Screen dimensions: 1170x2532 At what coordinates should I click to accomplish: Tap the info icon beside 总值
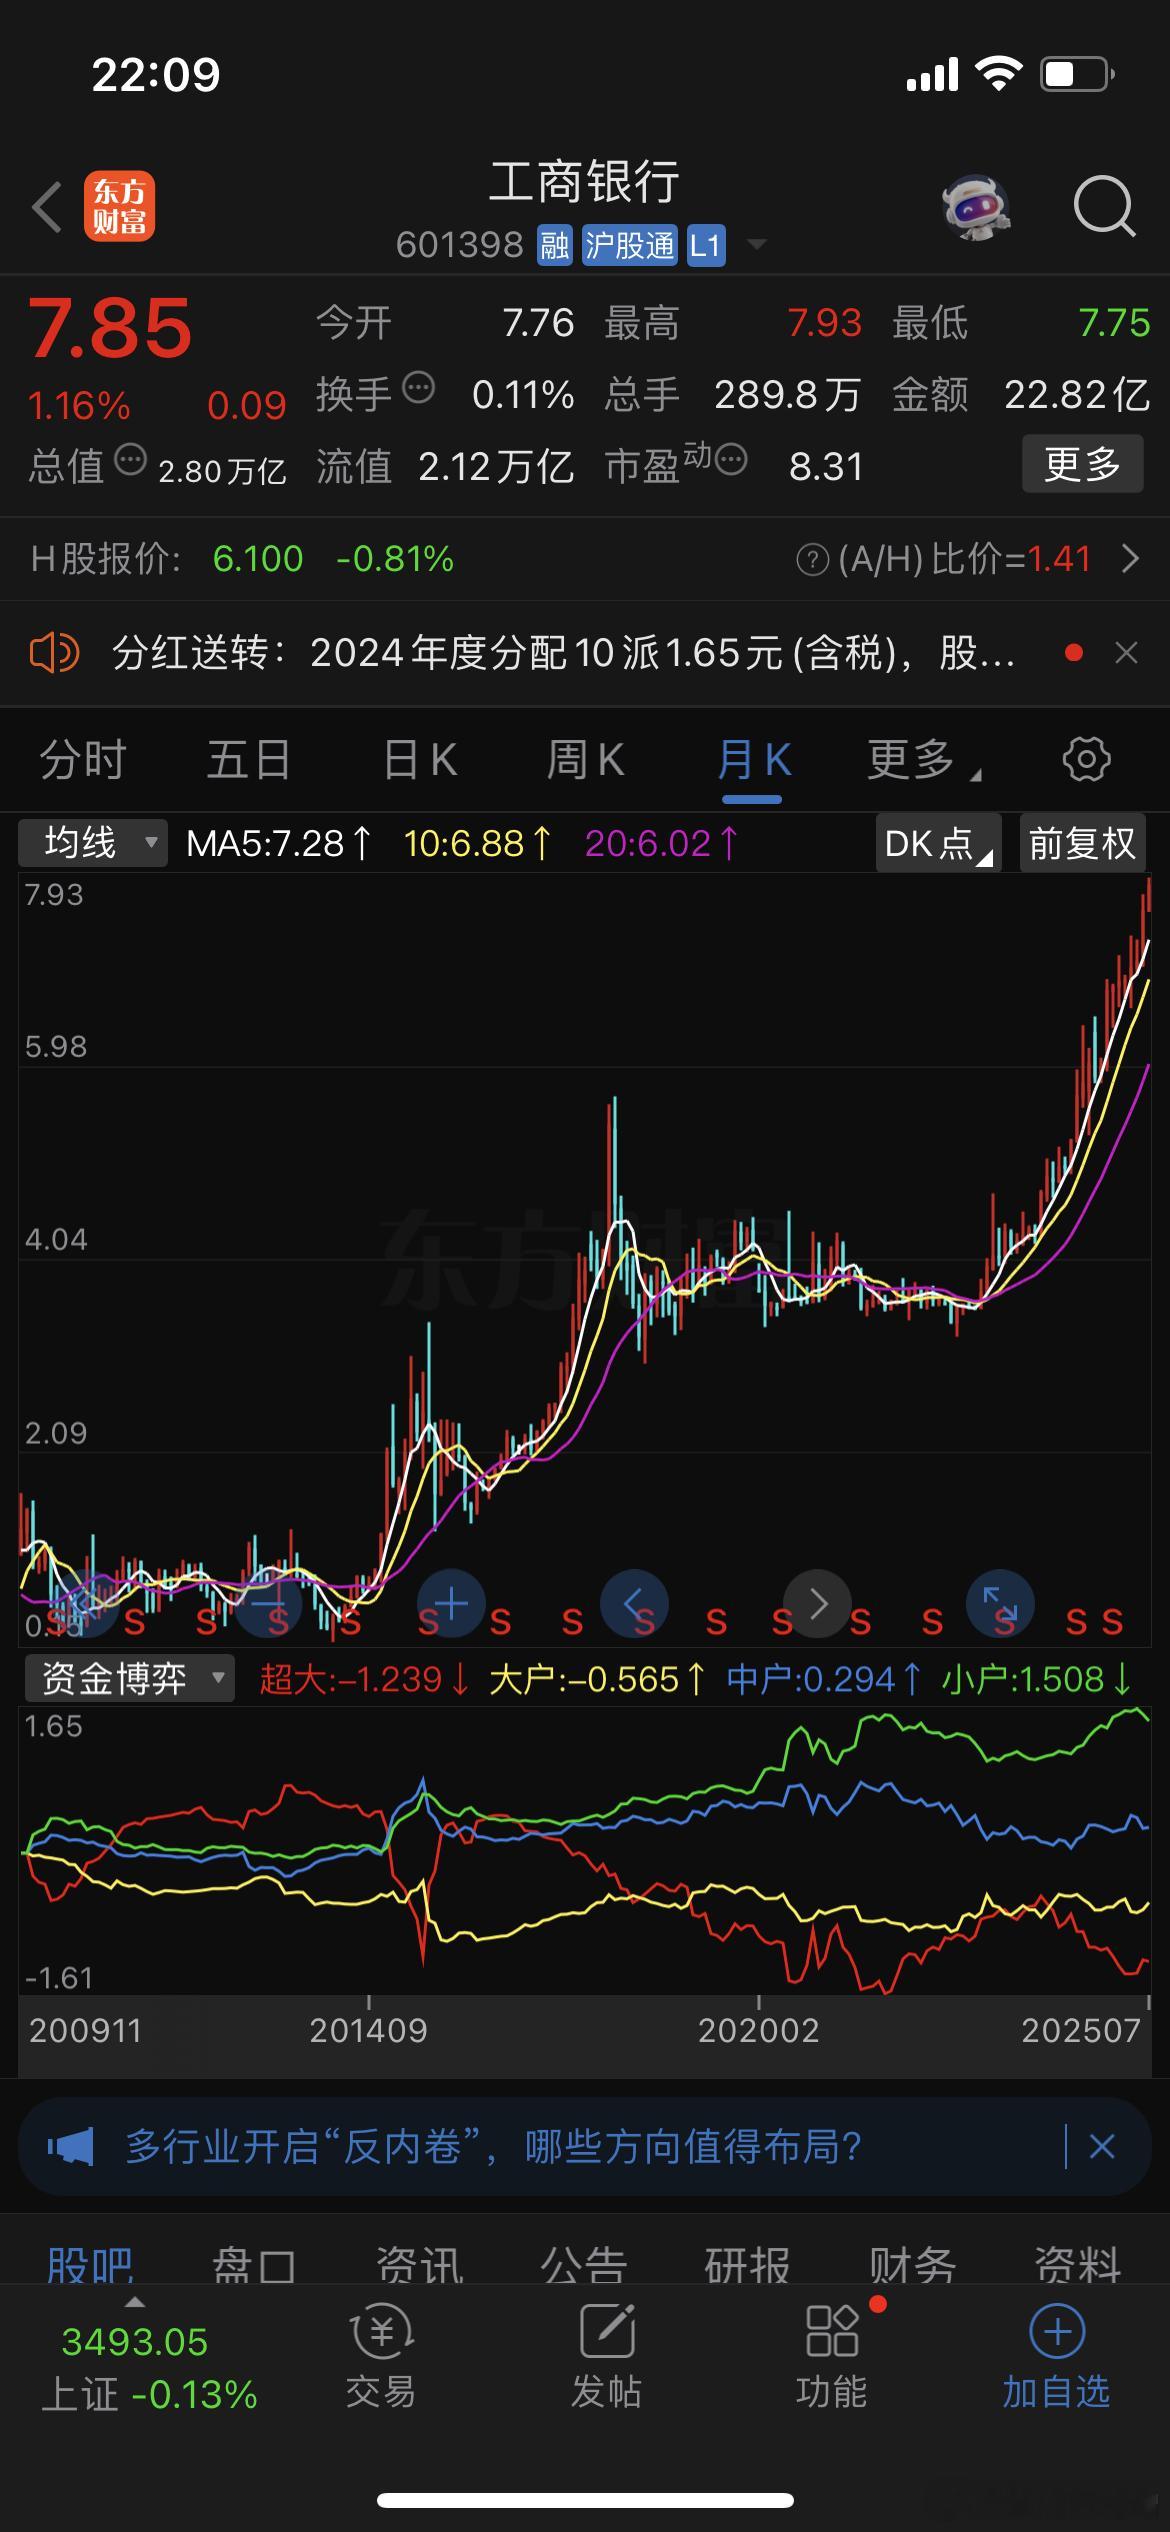131,460
